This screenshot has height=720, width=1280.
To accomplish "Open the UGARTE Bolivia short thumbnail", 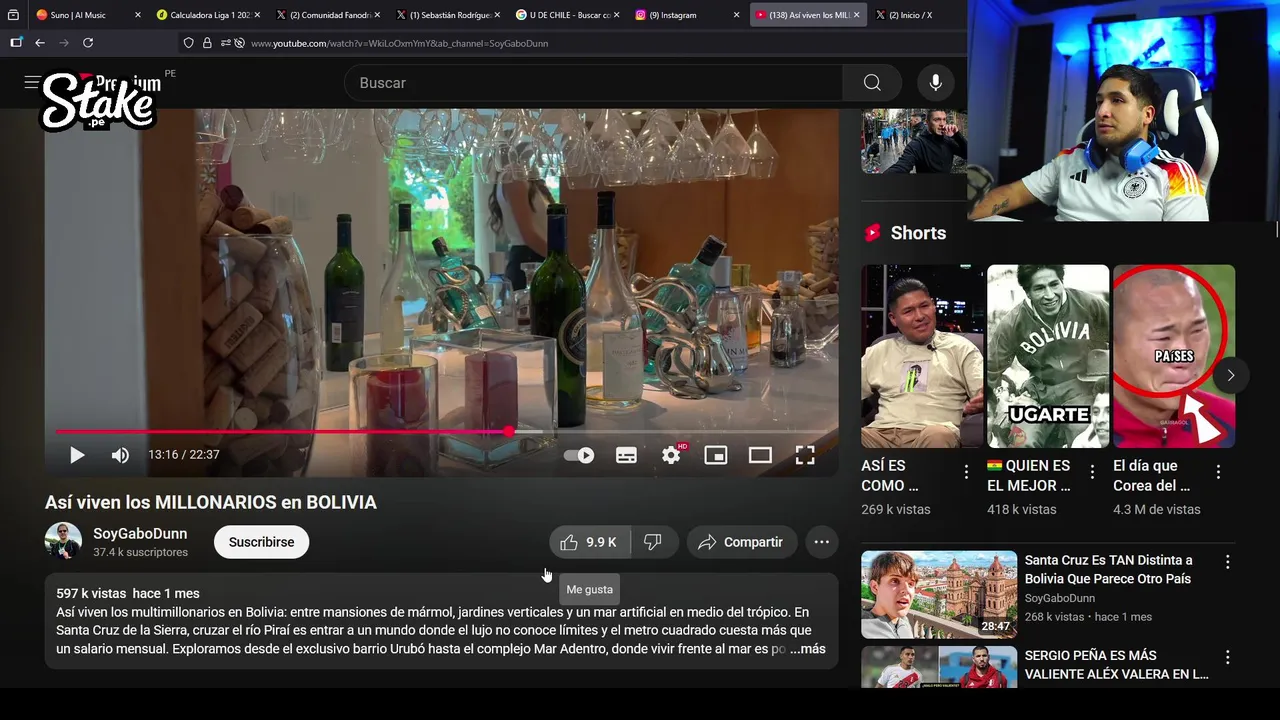I will [x=1048, y=356].
